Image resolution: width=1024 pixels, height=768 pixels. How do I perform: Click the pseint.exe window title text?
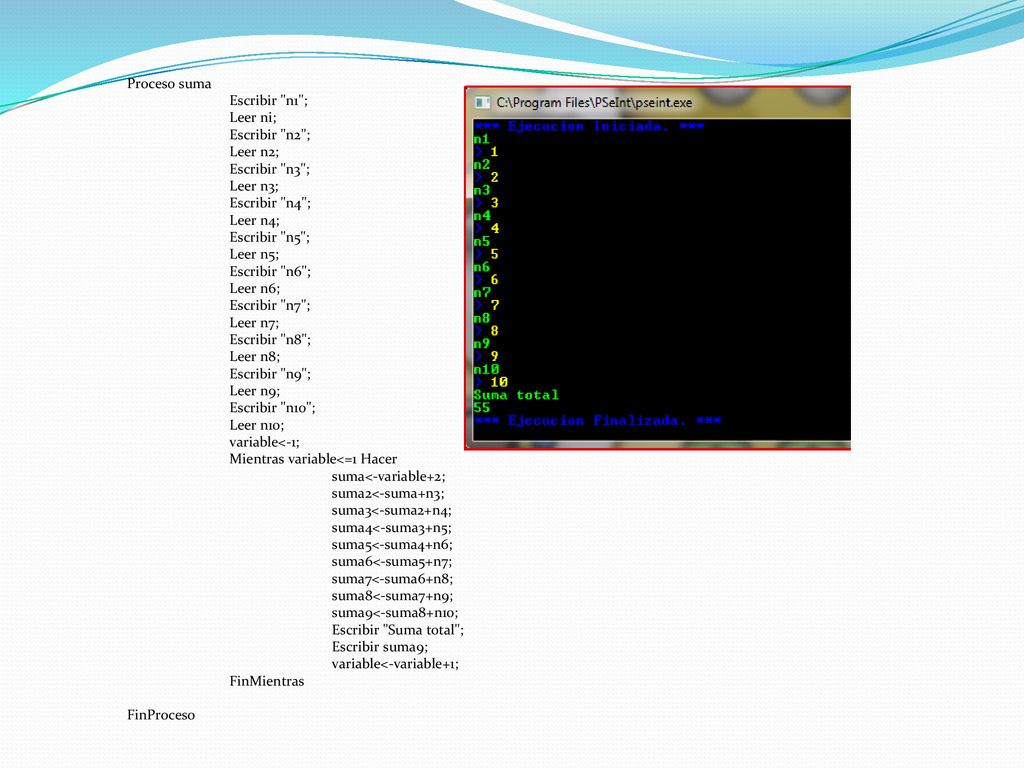(x=594, y=103)
